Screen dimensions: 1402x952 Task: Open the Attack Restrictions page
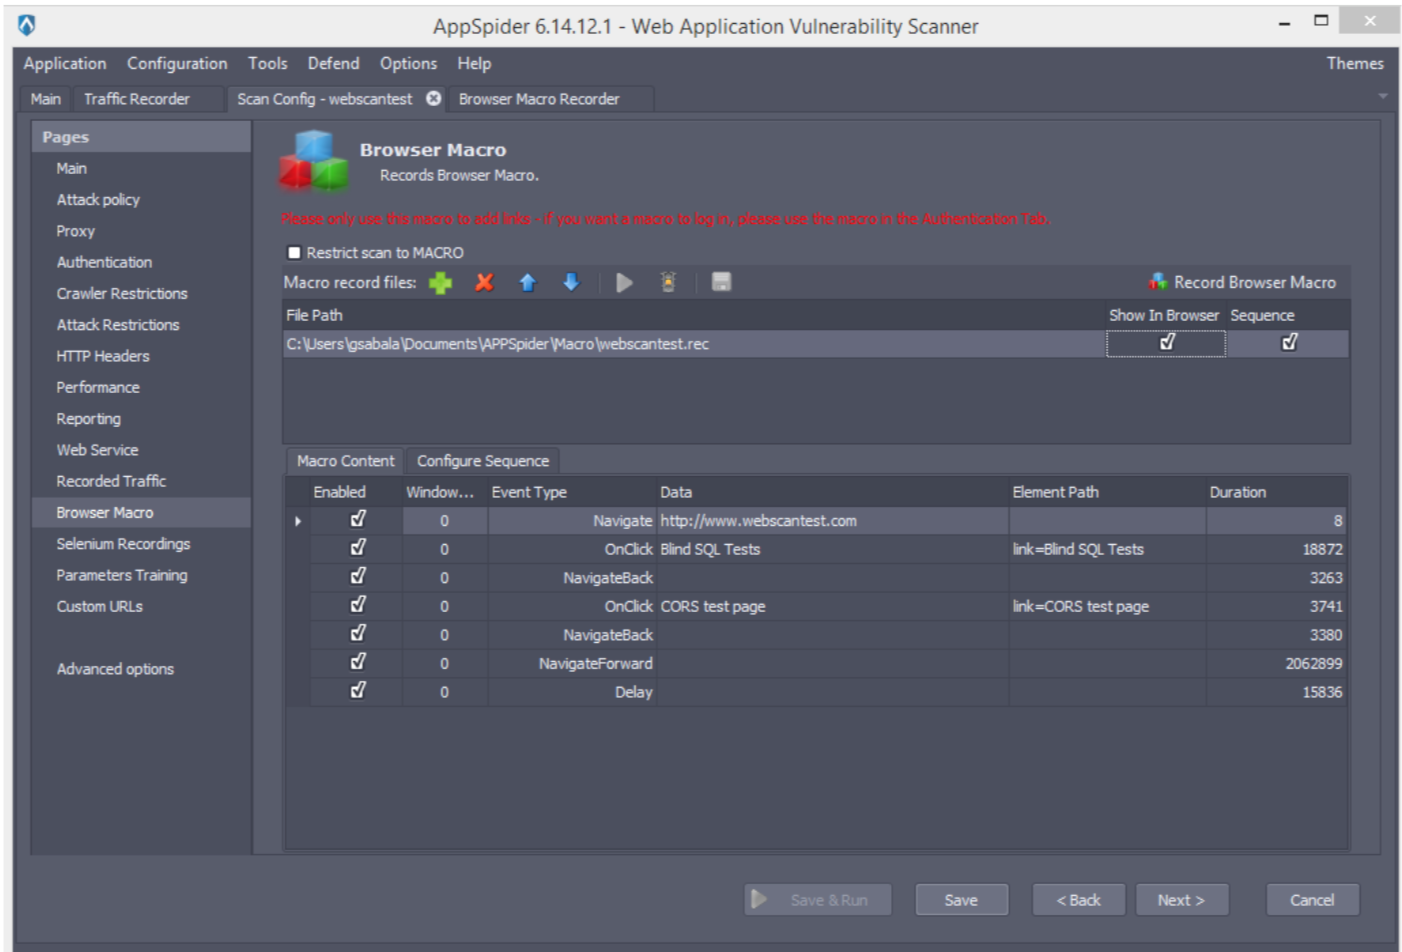click(x=118, y=325)
